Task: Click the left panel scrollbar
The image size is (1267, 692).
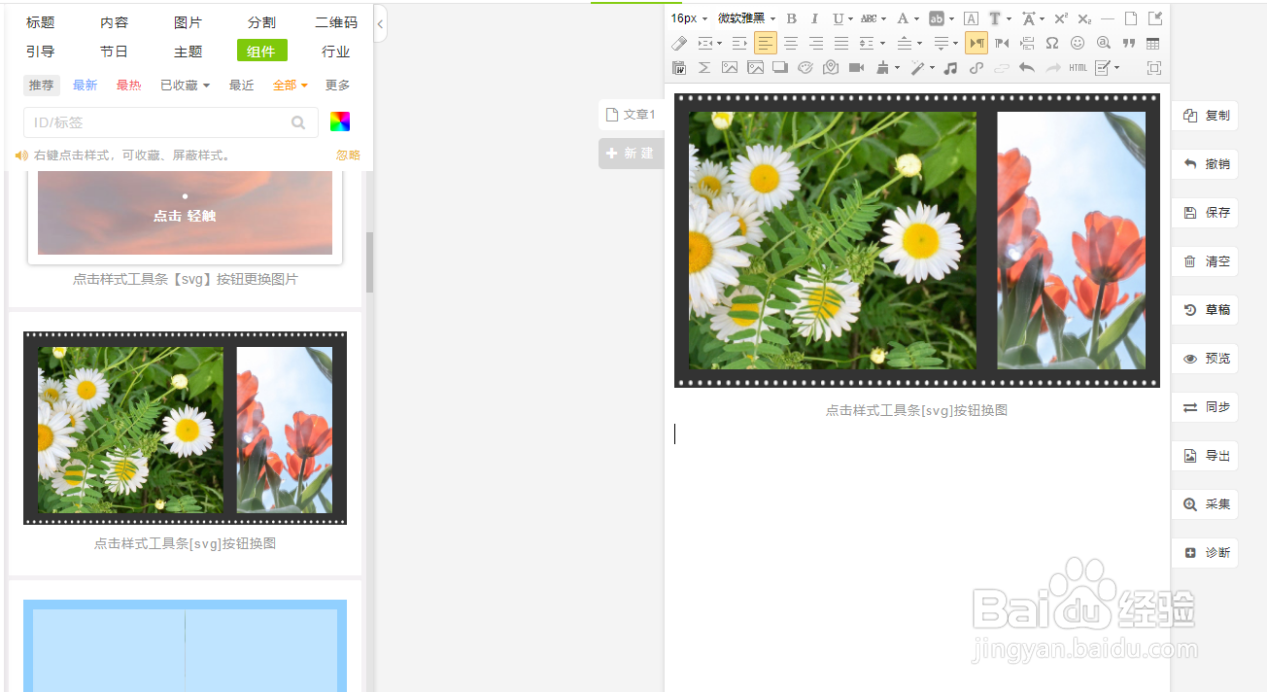Action: tap(369, 262)
